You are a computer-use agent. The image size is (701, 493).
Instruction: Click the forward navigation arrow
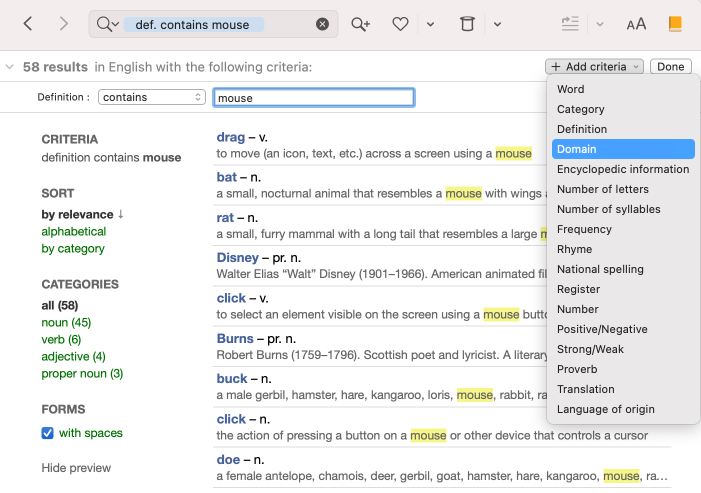[x=64, y=24]
